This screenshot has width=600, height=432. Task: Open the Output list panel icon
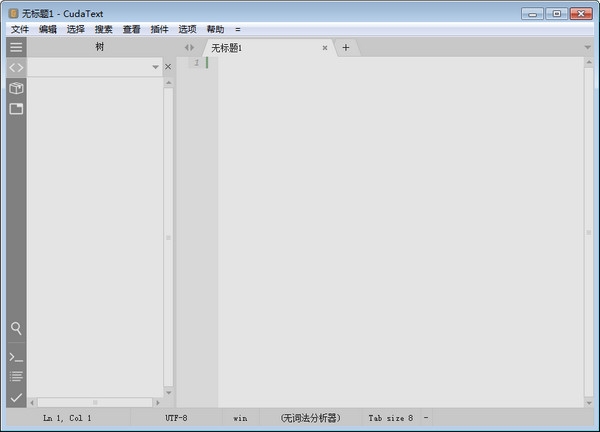[x=16, y=377]
